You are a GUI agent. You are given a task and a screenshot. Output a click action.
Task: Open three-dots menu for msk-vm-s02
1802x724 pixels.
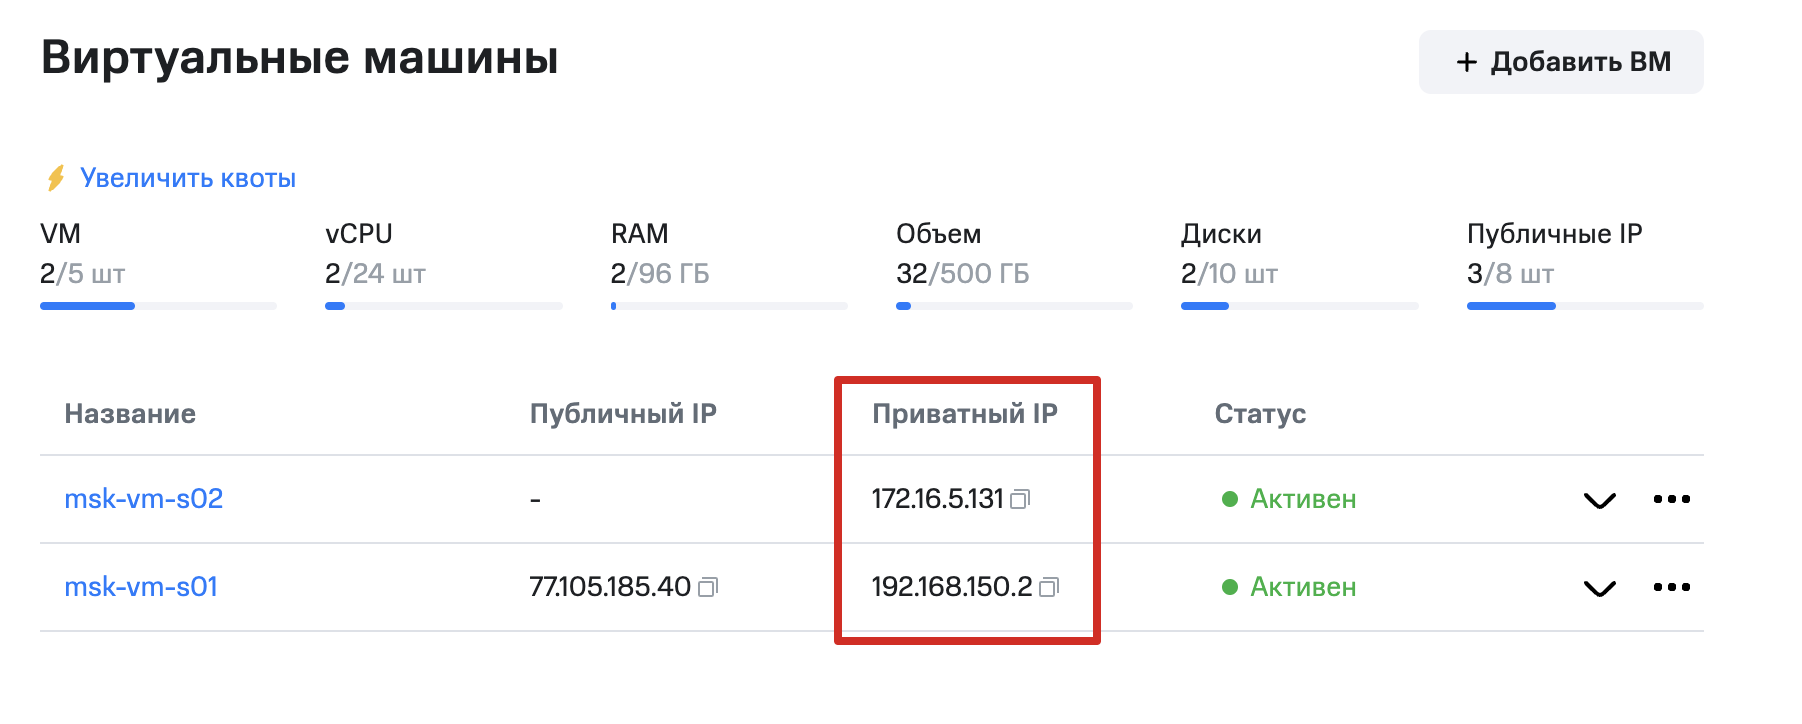1671,499
